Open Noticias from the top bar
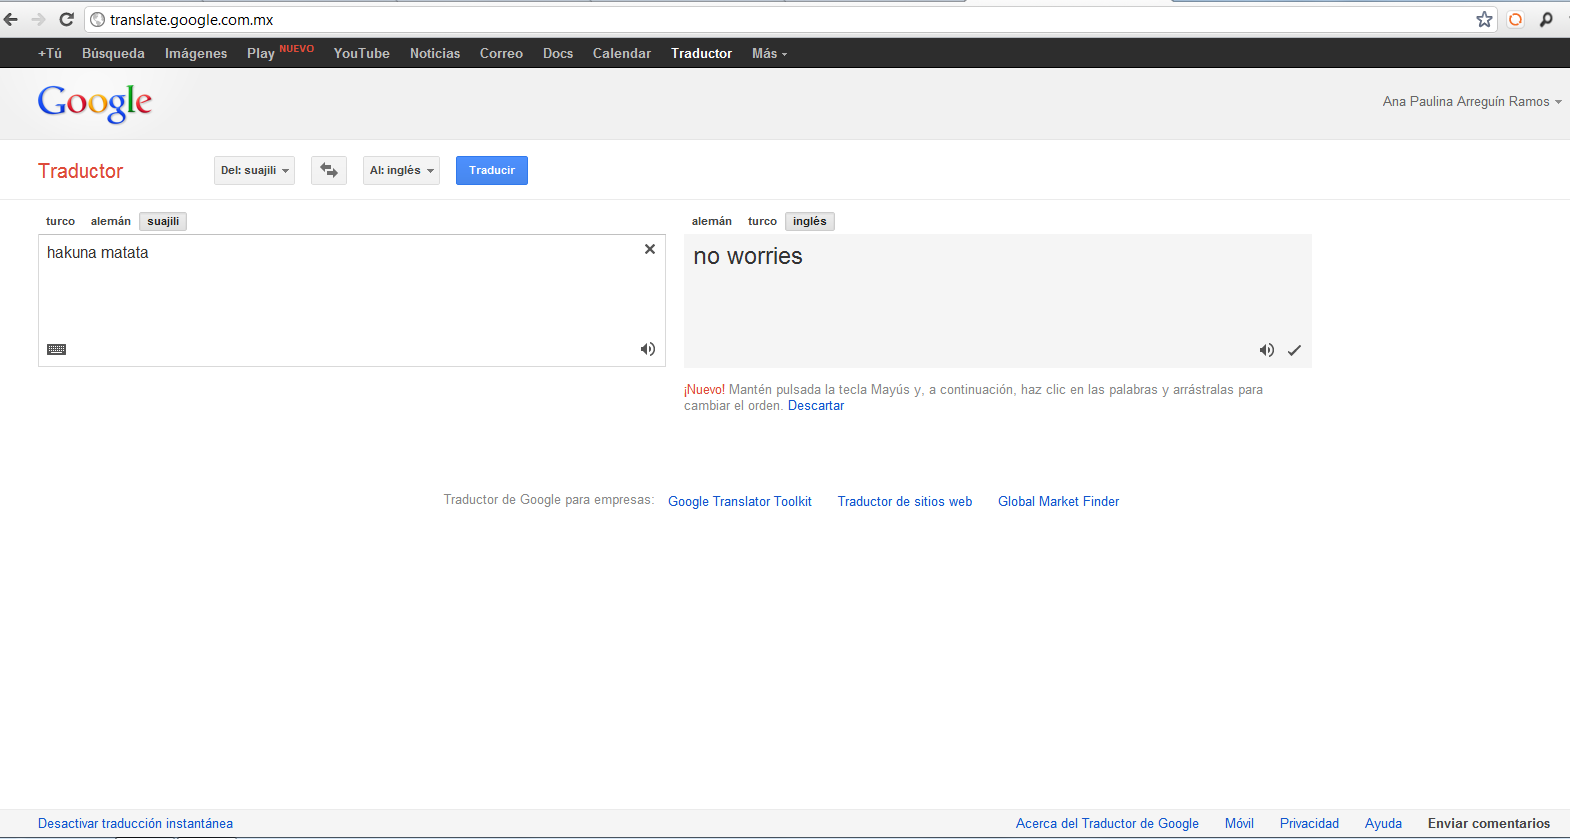1570x839 pixels. click(x=435, y=54)
